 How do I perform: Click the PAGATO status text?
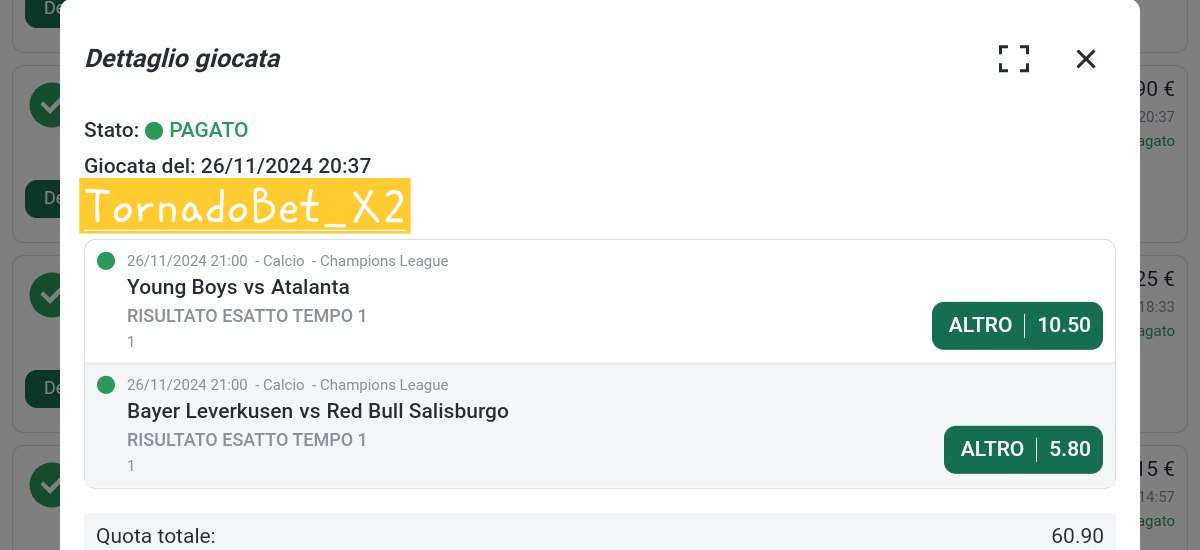208,130
